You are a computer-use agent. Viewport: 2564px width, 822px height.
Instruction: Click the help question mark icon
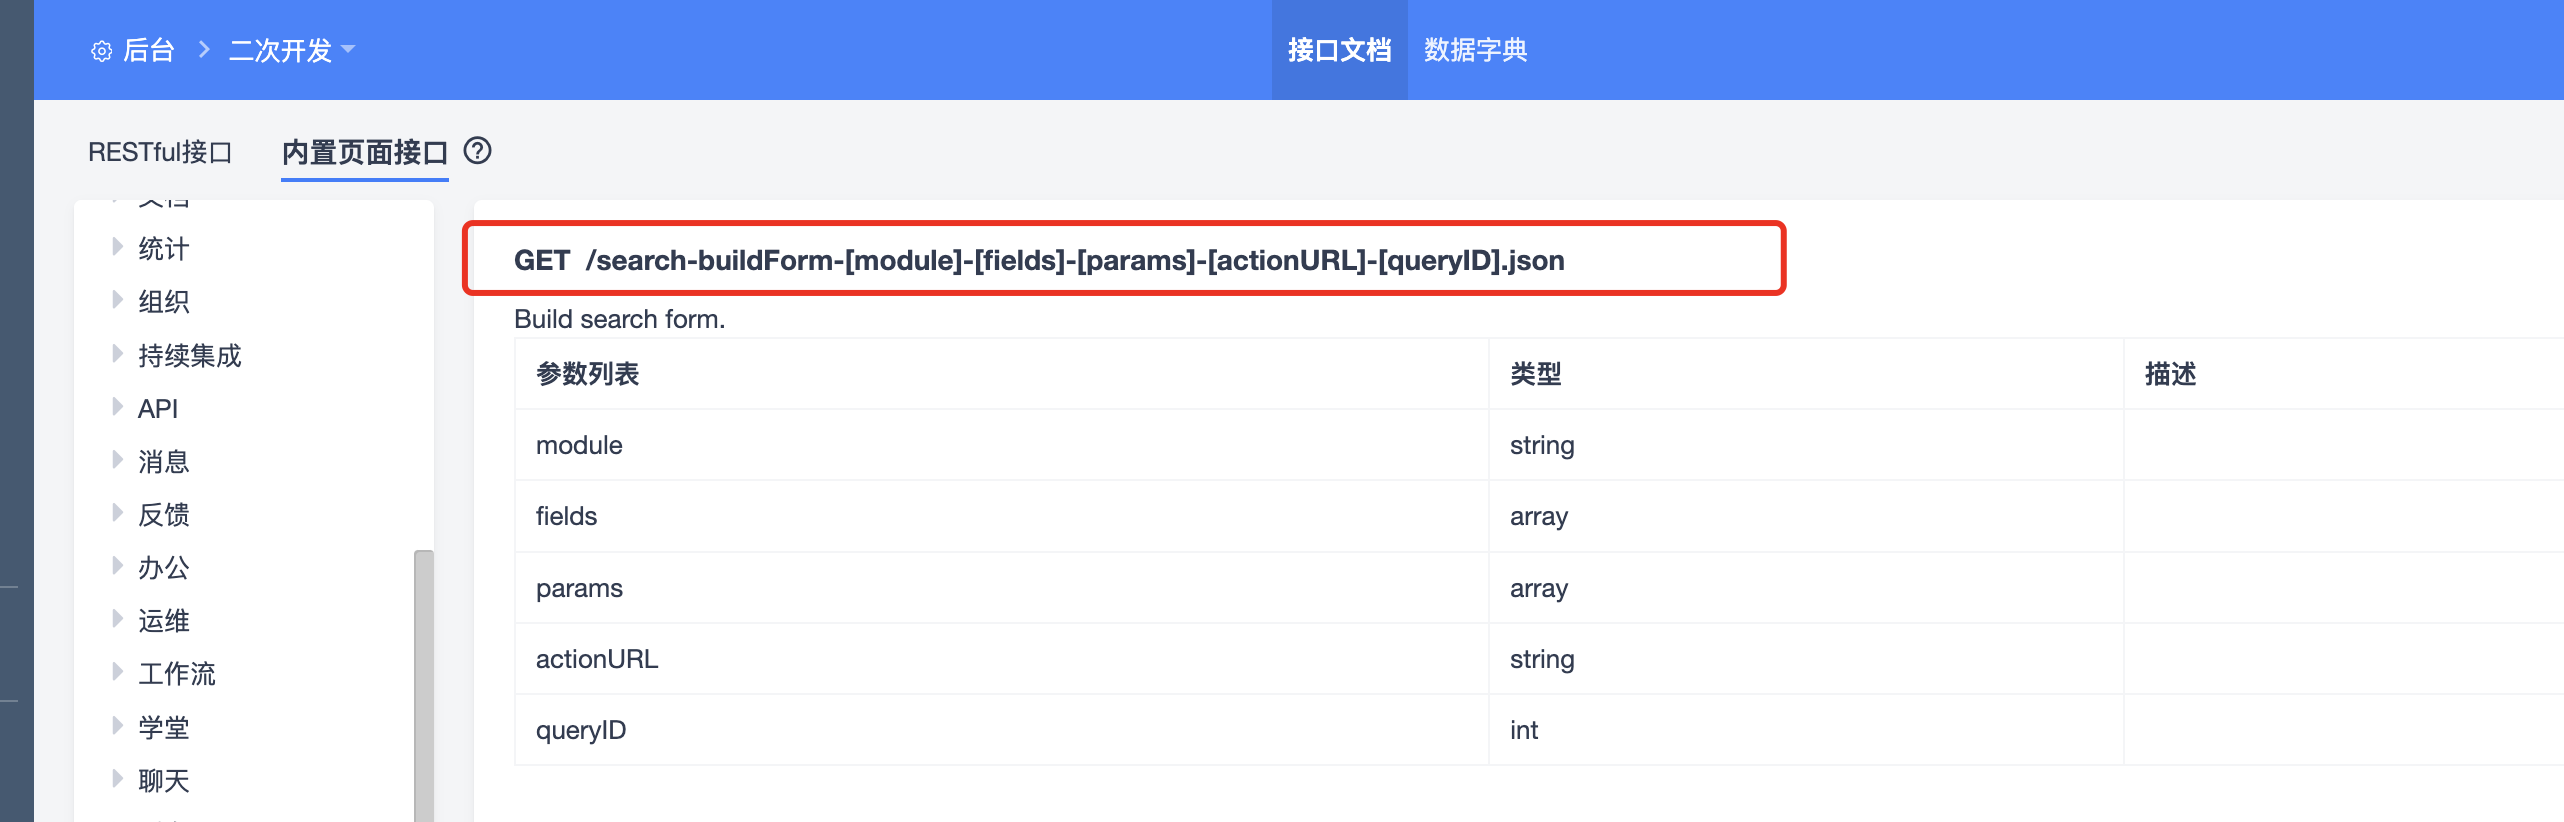[478, 151]
